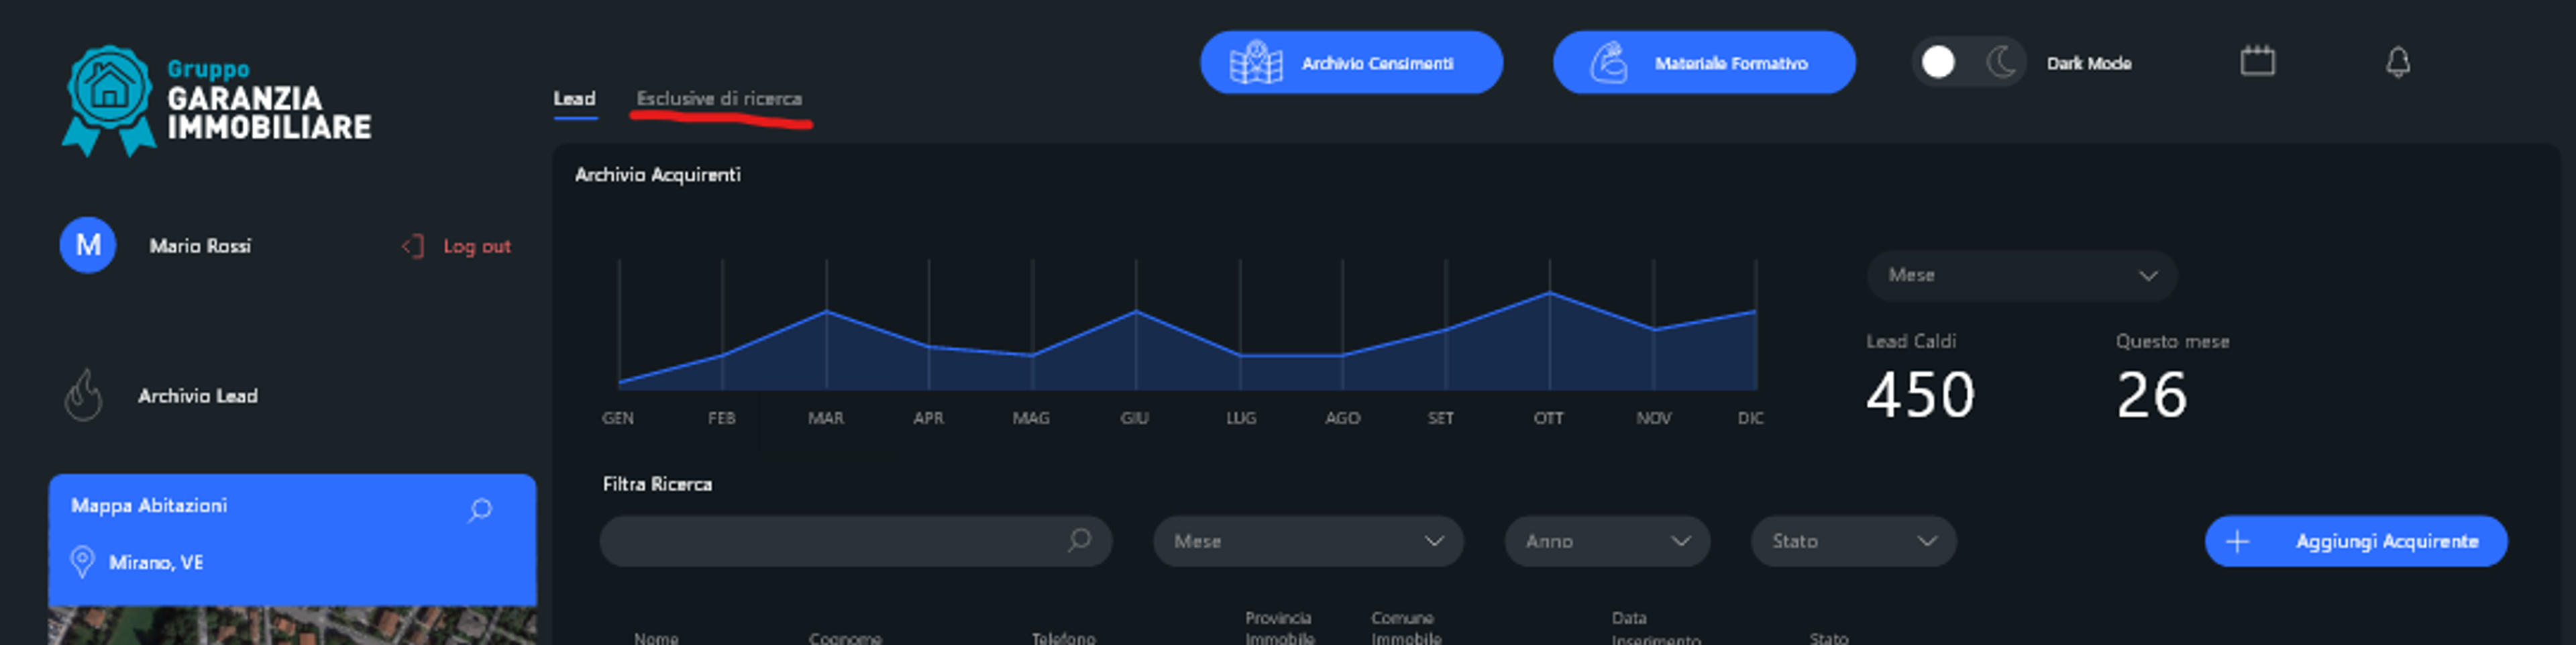Toggle the Dark Mode switch
Viewport: 2576px width, 645px height.
click(1968, 62)
